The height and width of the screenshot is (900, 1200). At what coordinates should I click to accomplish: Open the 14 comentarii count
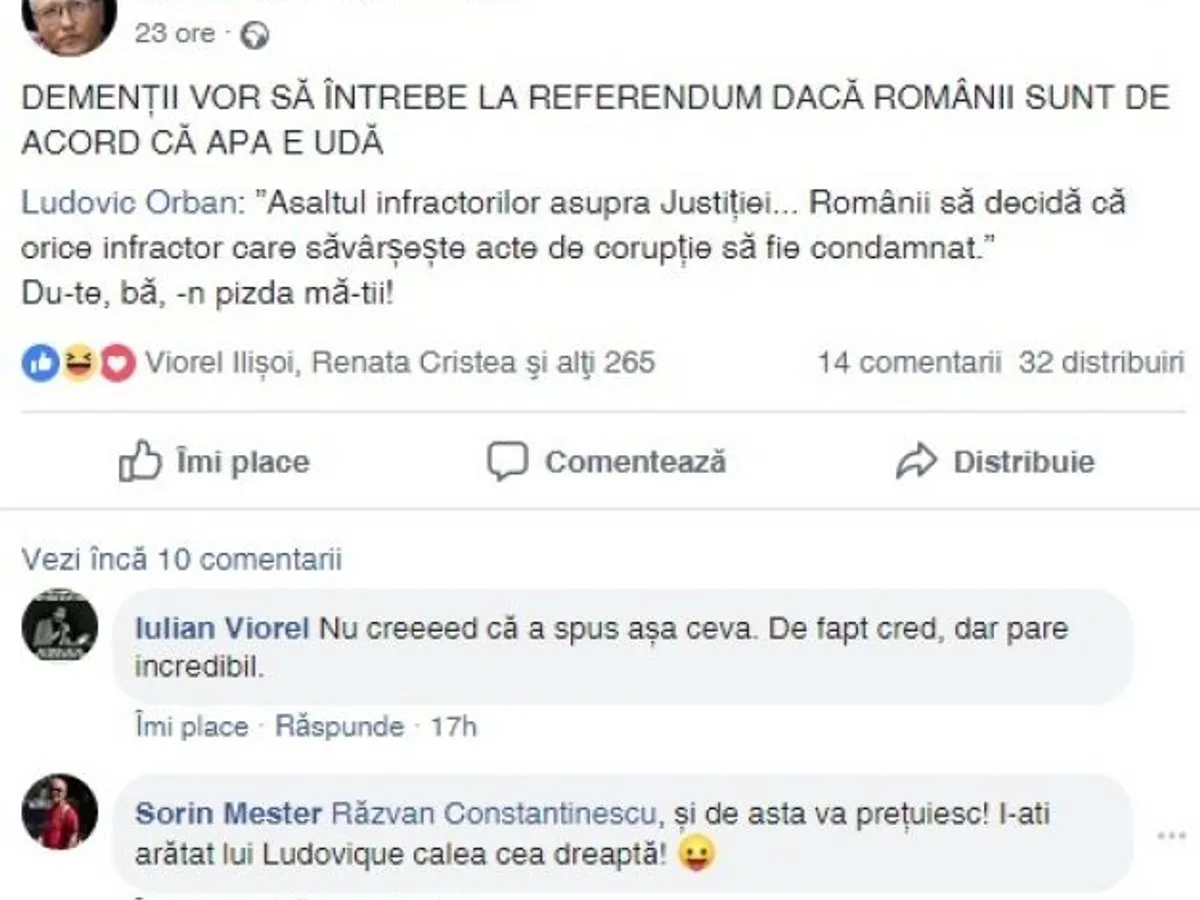click(908, 362)
